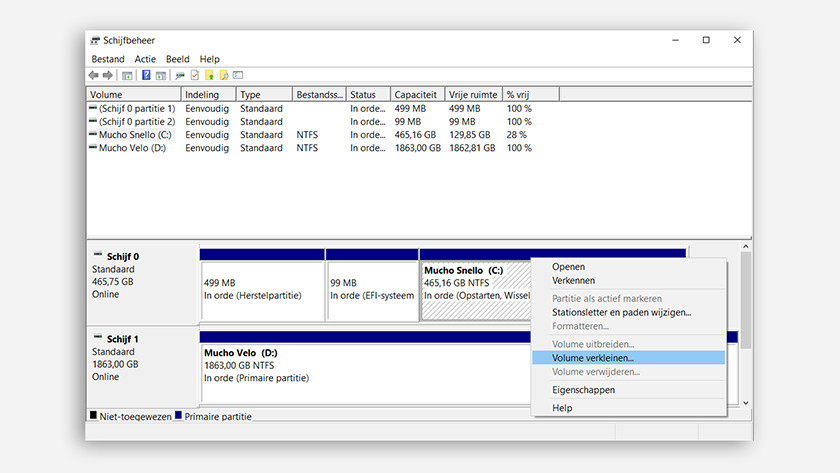This screenshot has height=473, width=840.
Task: Click the Forward arrow toolbar icon
Action: pos(108,75)
